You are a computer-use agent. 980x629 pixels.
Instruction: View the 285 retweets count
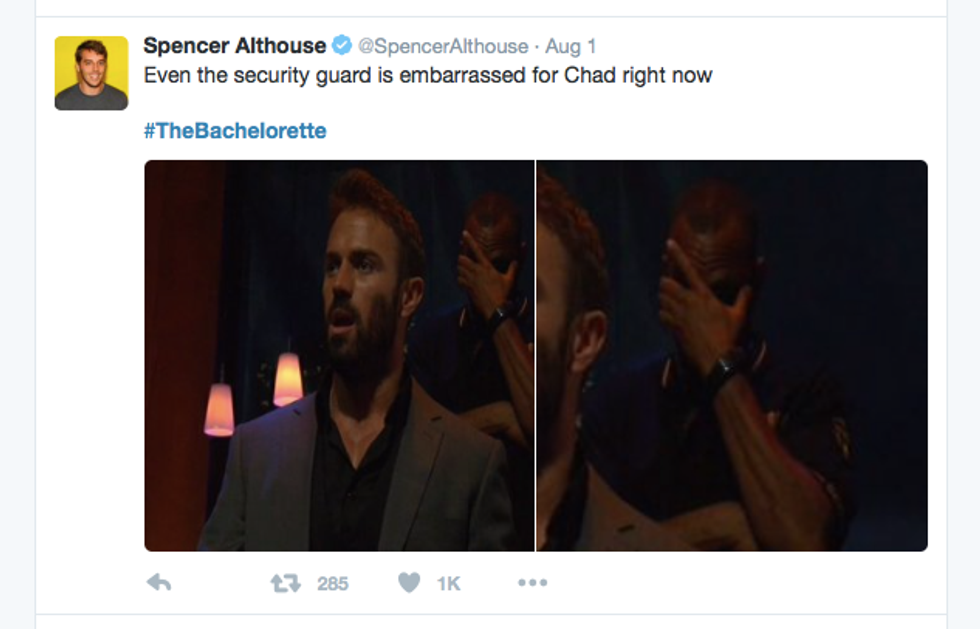(332, 583)
